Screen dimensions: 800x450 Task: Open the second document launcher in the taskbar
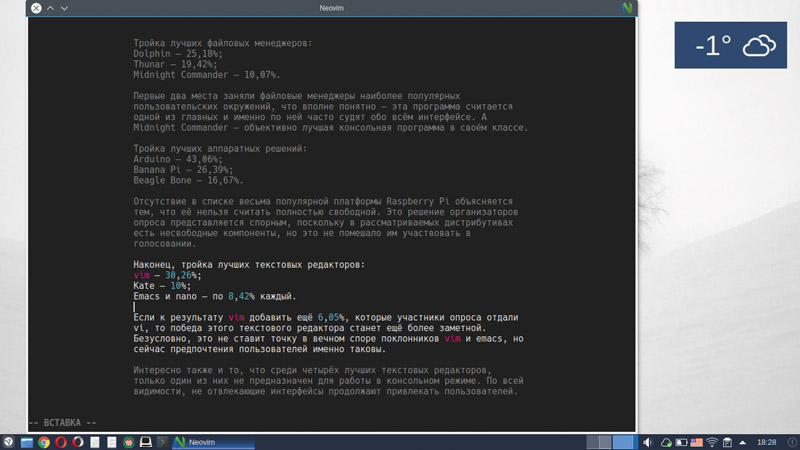click(x=112, y=442)
